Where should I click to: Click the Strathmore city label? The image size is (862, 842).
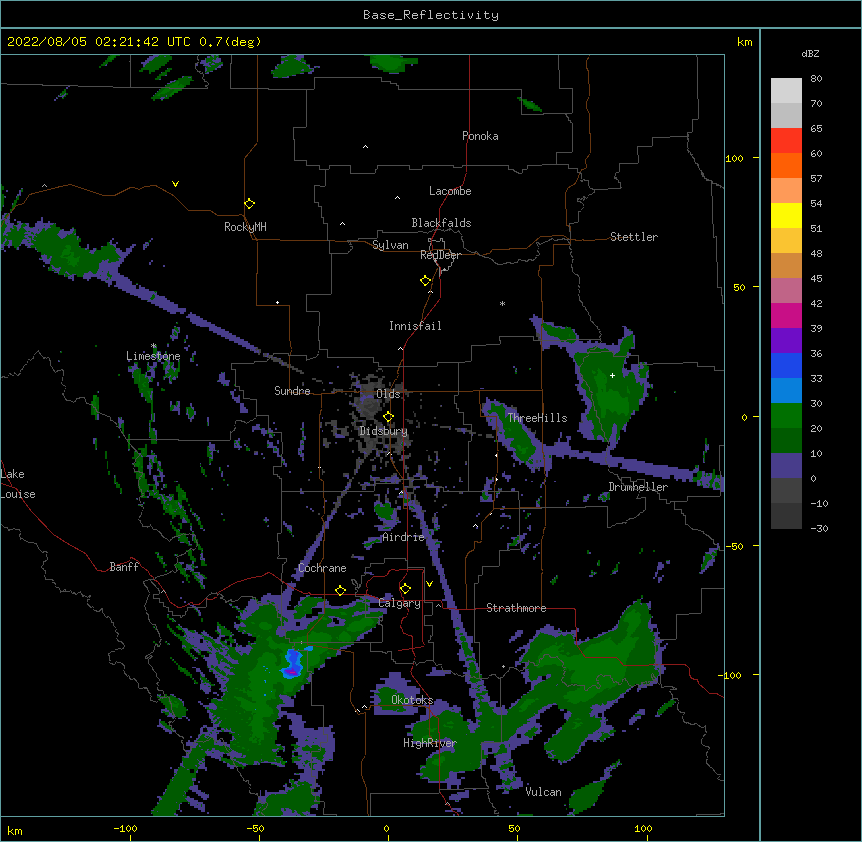click(x=516, y=608)
